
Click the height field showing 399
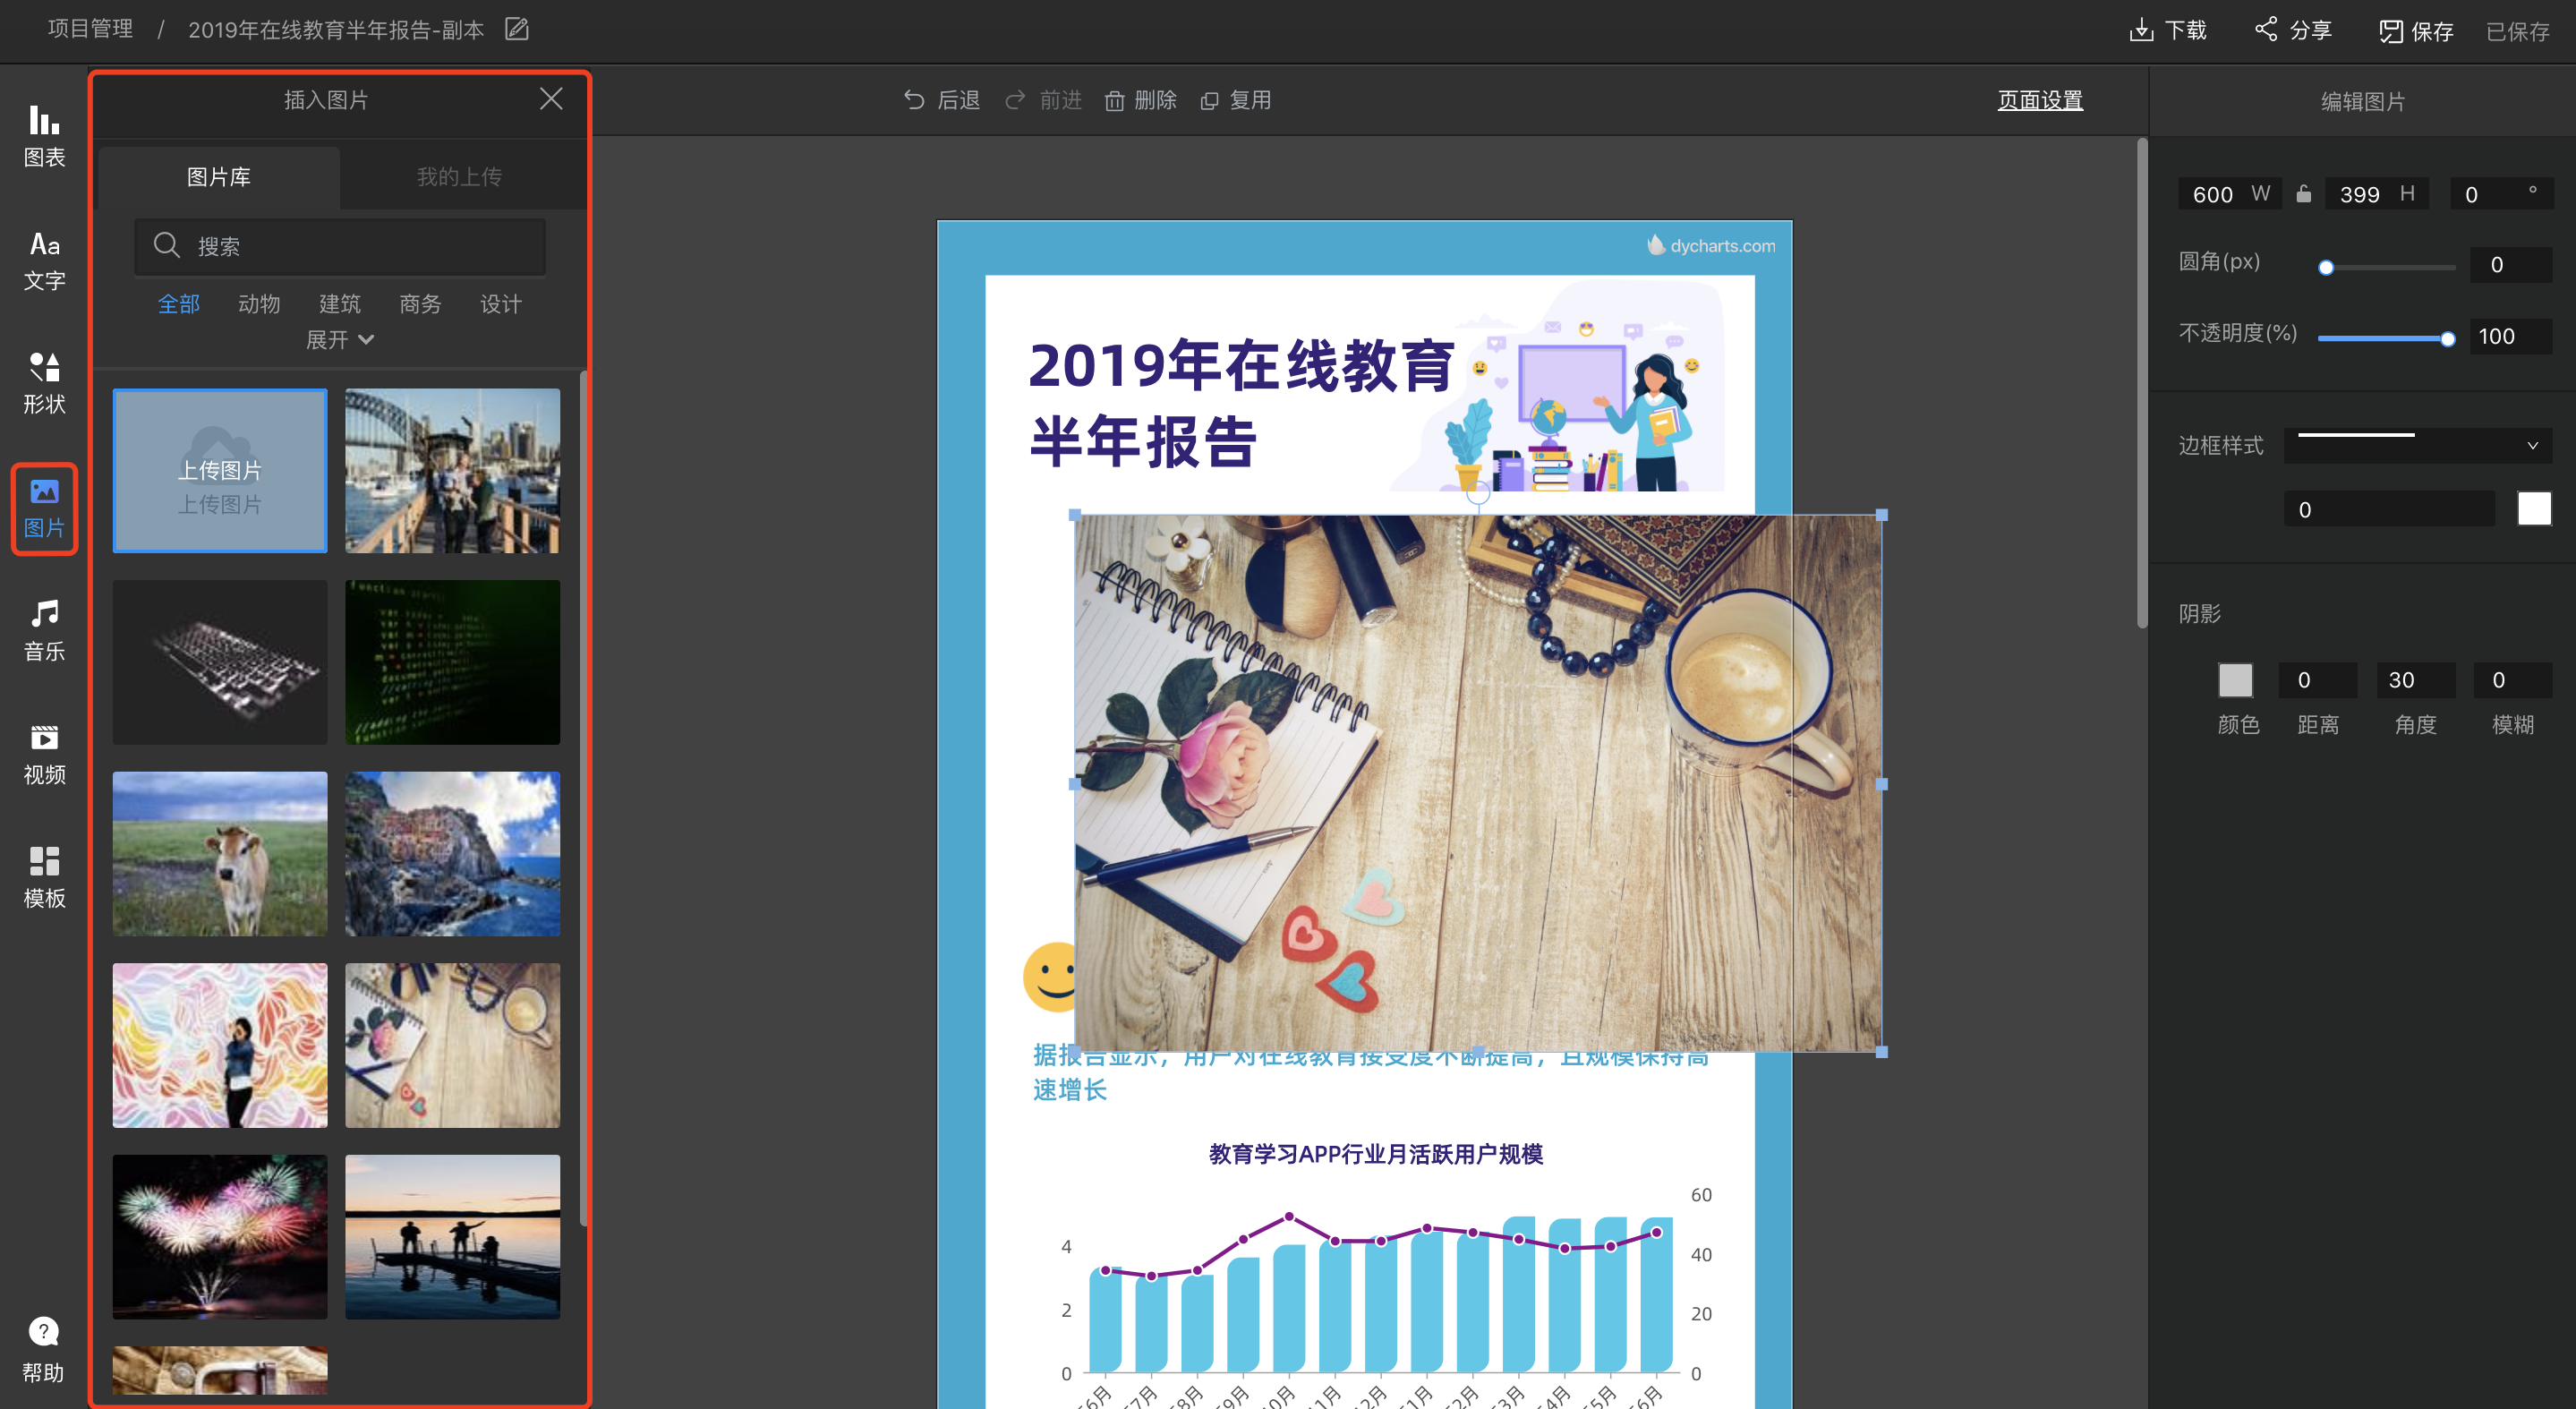[x=2377, y=194]
